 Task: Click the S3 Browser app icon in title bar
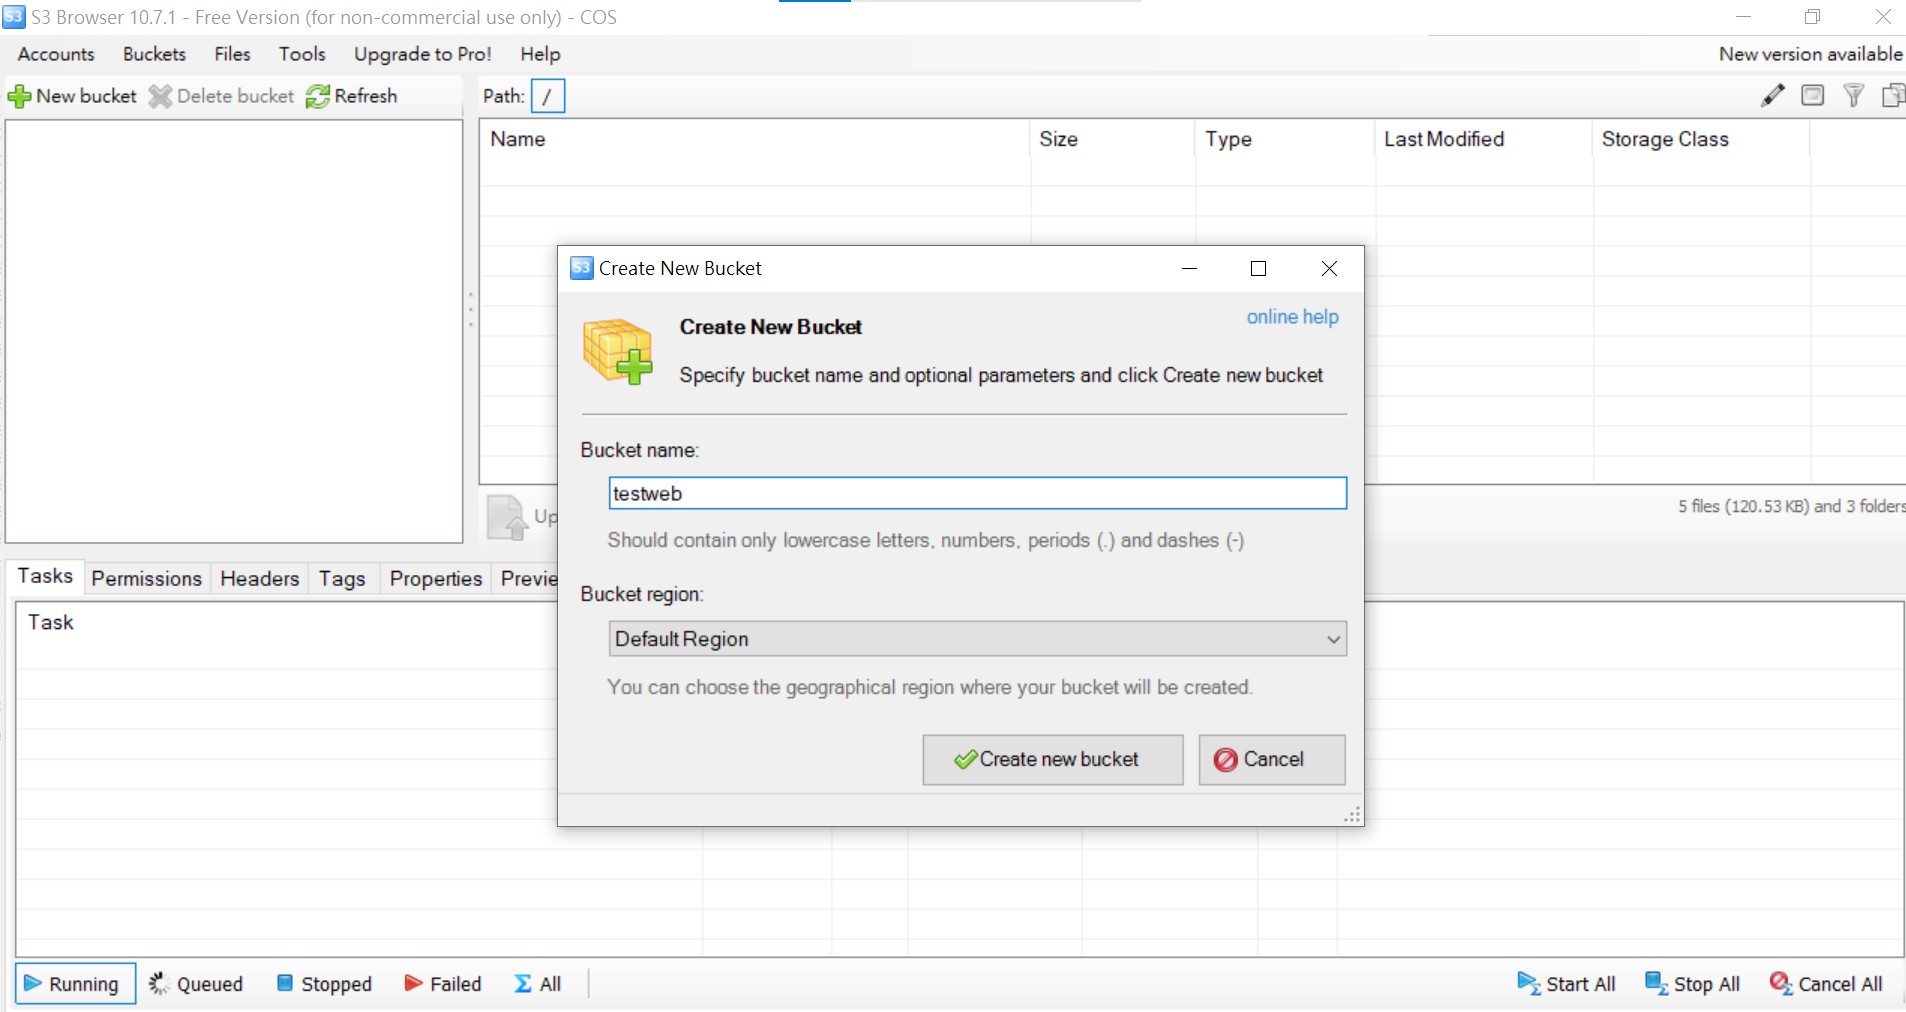(x=14, y=17)
